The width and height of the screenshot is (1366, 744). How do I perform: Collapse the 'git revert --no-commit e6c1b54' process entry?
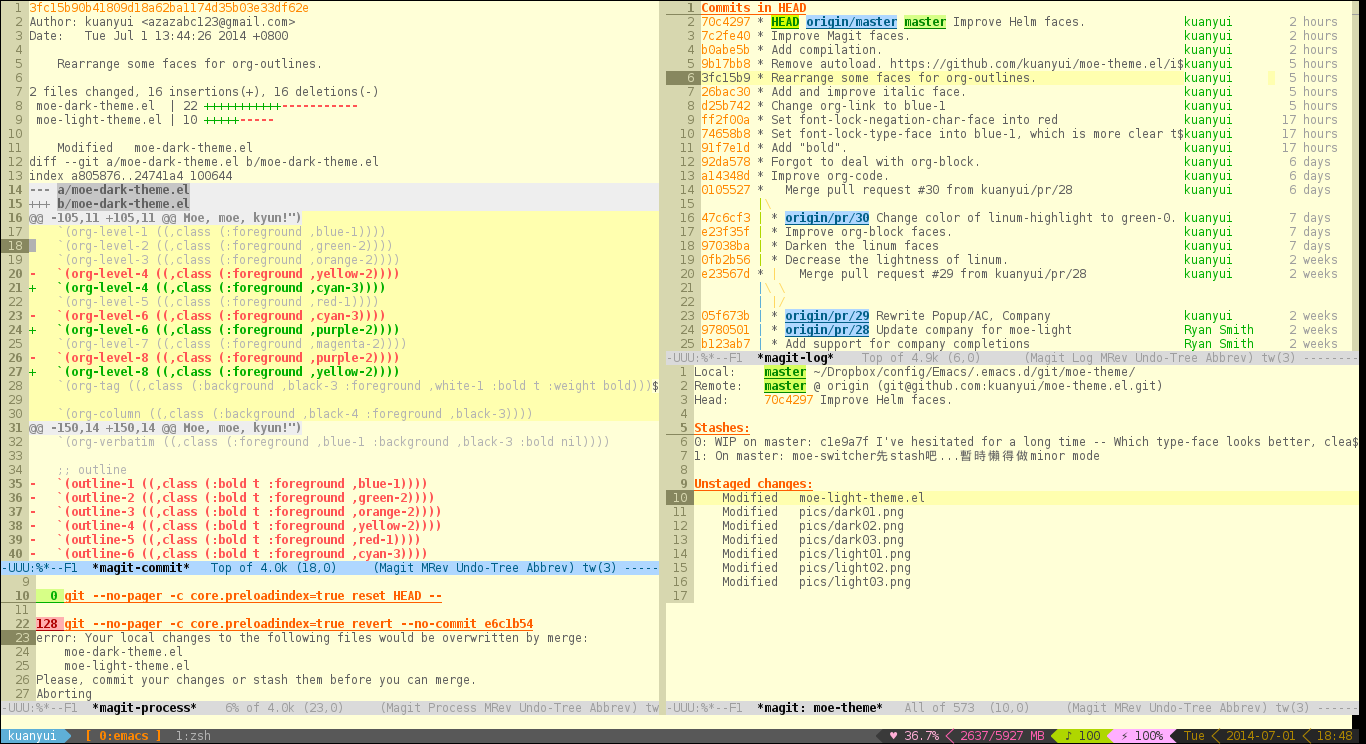(x=298, y=624)
